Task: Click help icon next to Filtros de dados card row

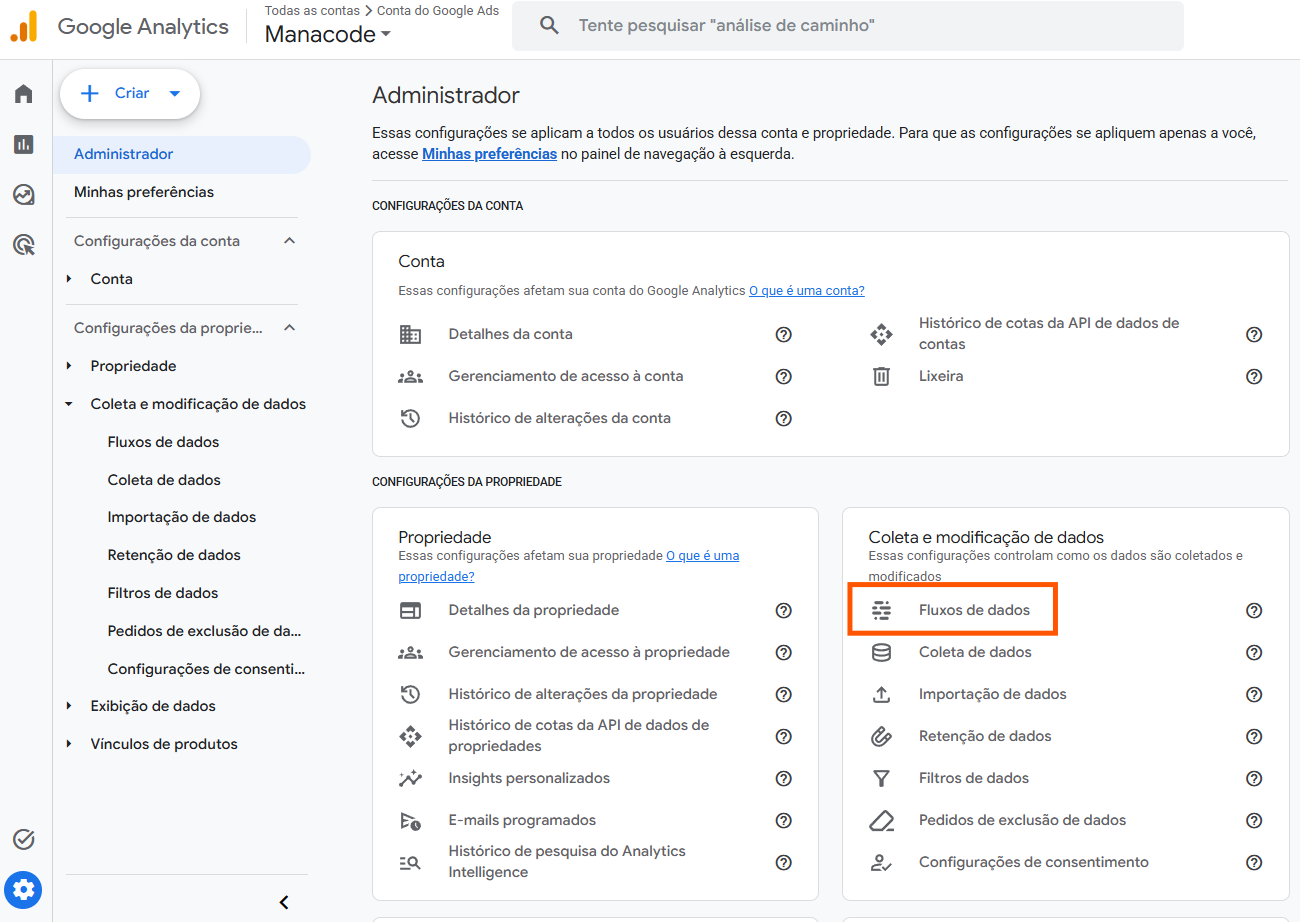Action: point(1254,778)
